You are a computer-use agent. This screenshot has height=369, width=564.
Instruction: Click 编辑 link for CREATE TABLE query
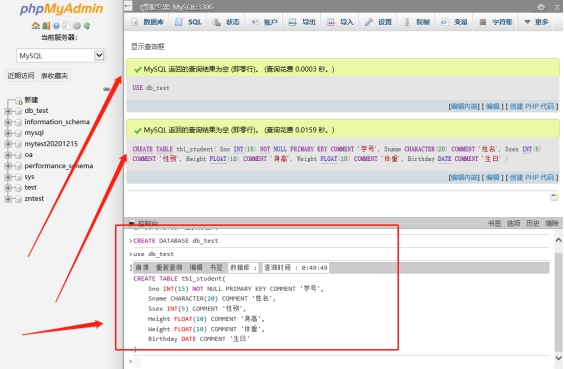click(492, 177)
